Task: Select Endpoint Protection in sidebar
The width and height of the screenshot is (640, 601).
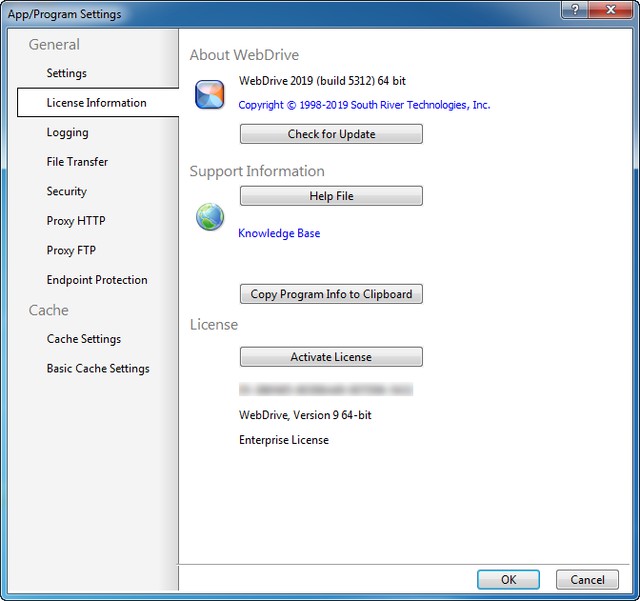Action: pyautogui.click(x=97, y=280)
